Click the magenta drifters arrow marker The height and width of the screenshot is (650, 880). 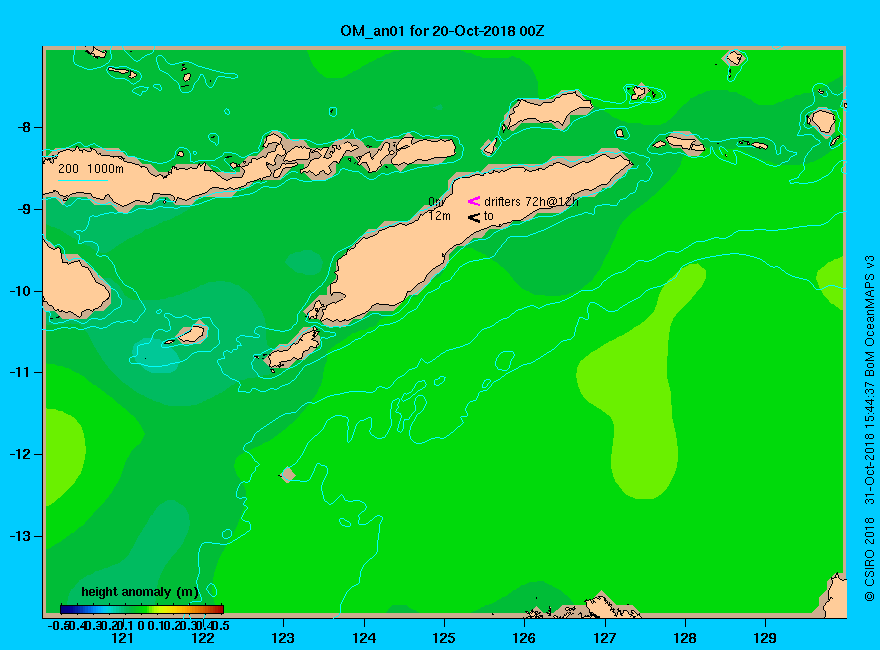point(474,201)
